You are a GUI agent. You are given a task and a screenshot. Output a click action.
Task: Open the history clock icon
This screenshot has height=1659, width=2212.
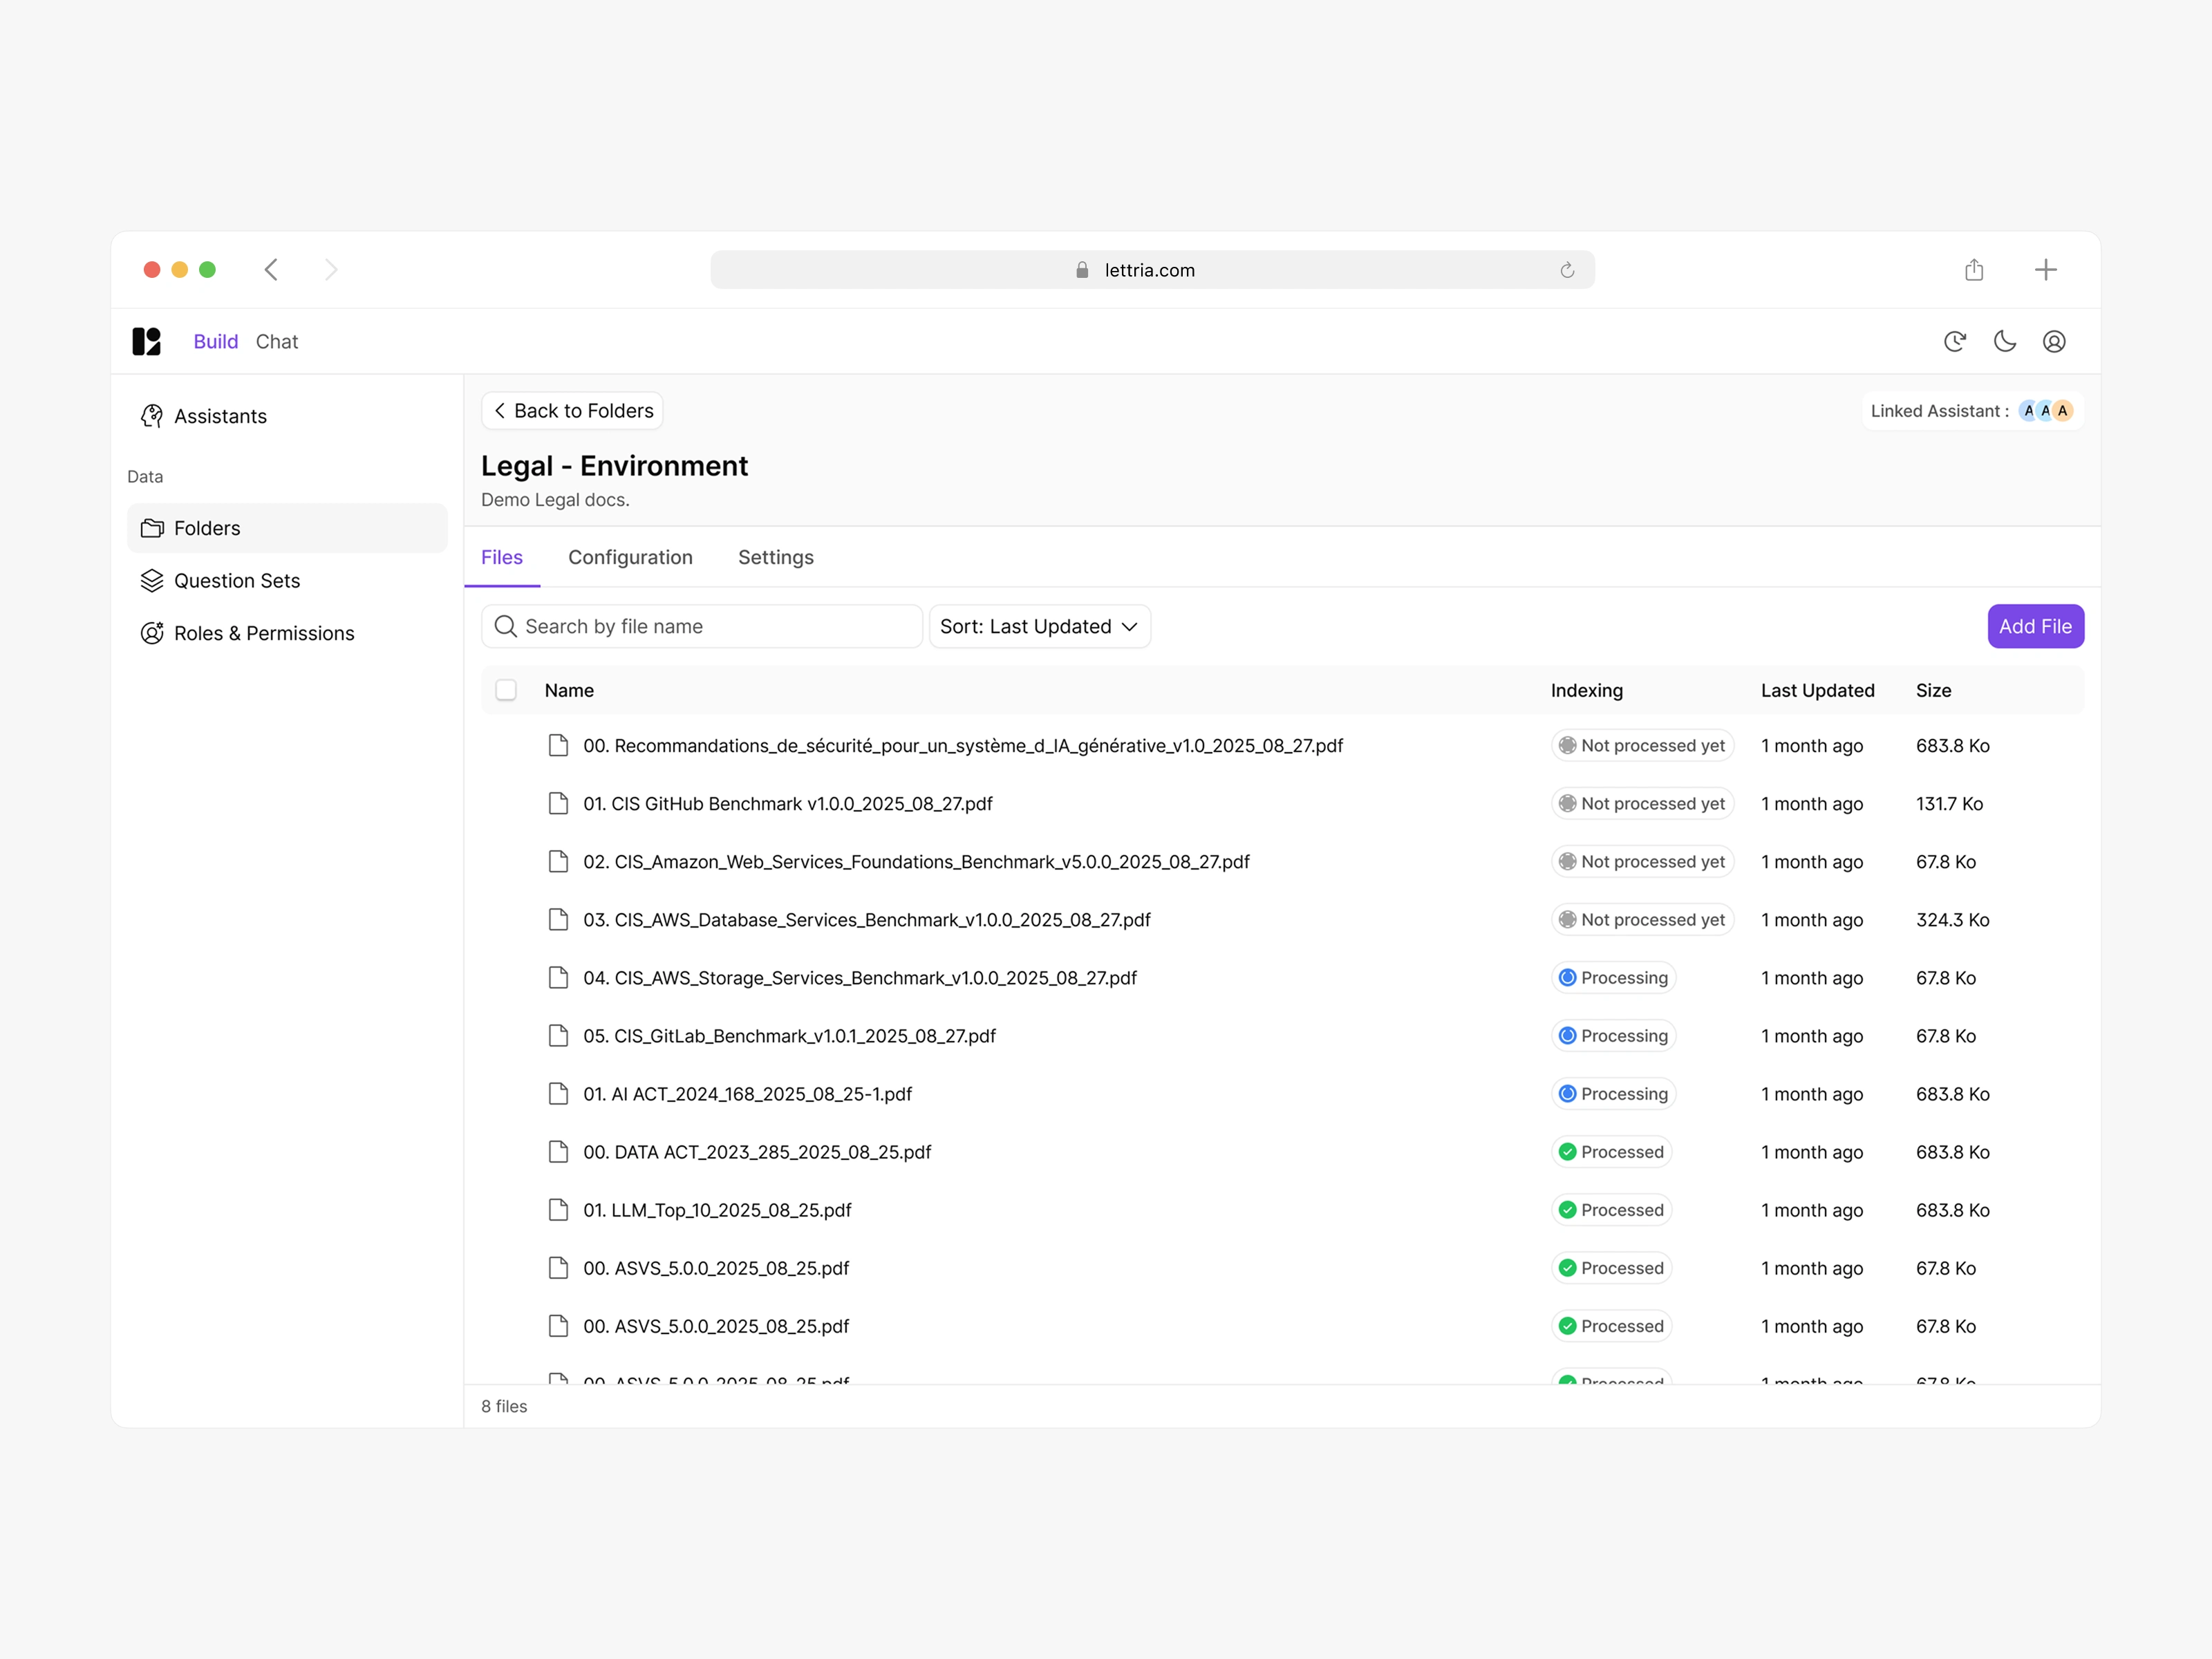point(1954,341)
